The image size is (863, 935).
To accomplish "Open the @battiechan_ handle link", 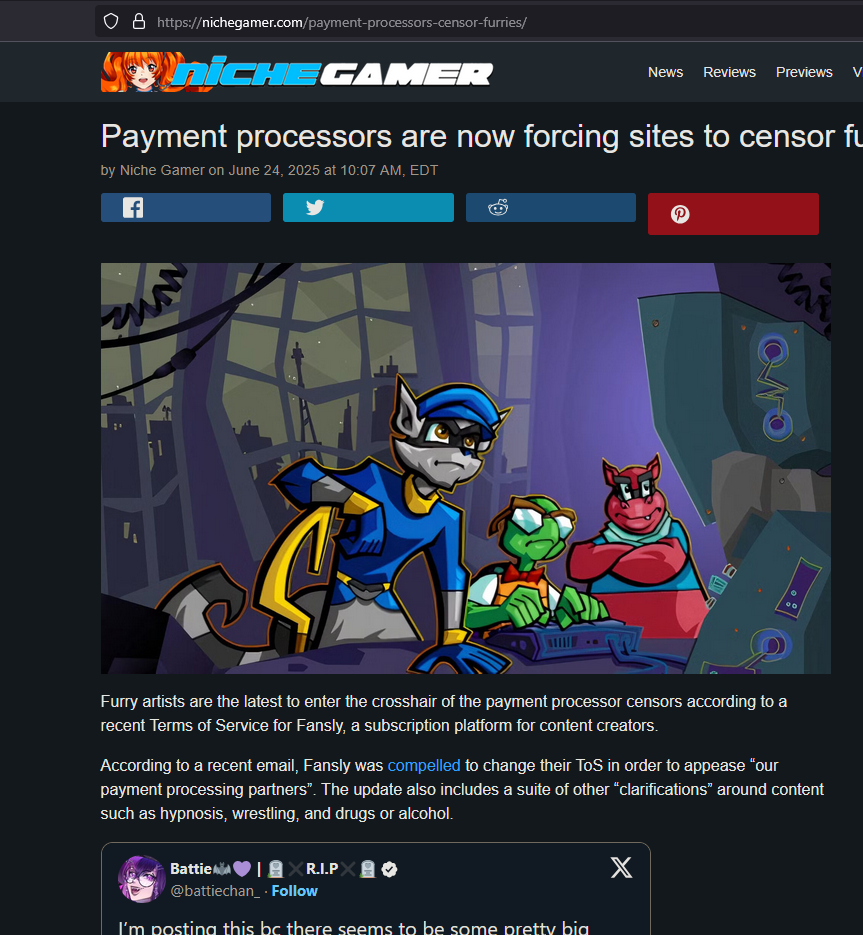I will [215, 891].
